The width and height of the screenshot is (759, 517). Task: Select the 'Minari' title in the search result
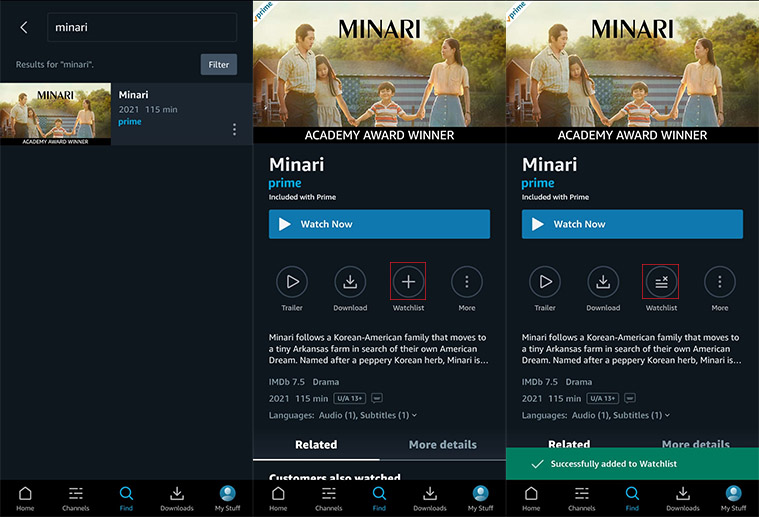(x=134, y=95)
